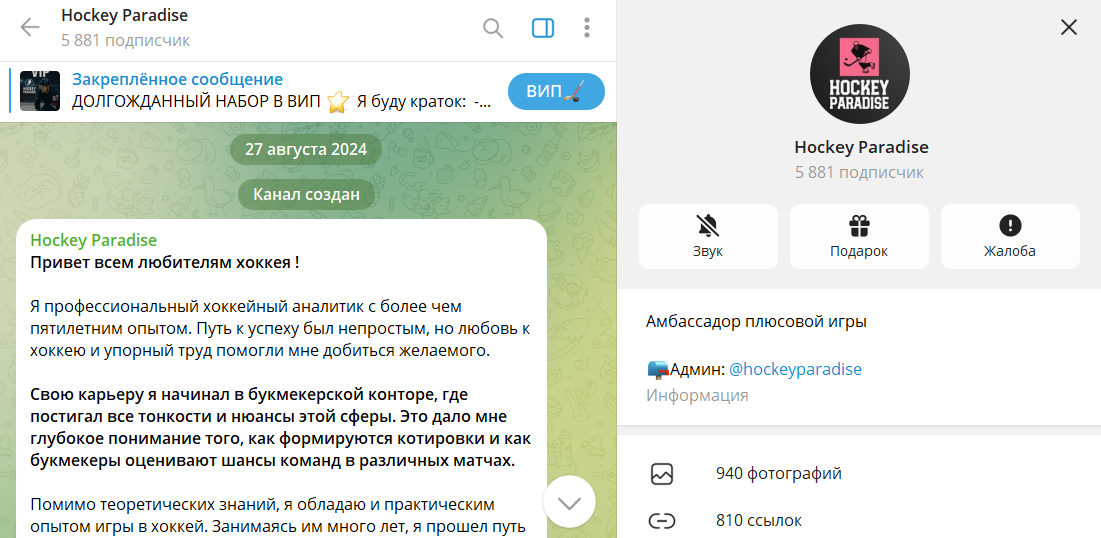The image size is (1101, 538).
Task: Click the link chain icon
Action: [661, 521]
